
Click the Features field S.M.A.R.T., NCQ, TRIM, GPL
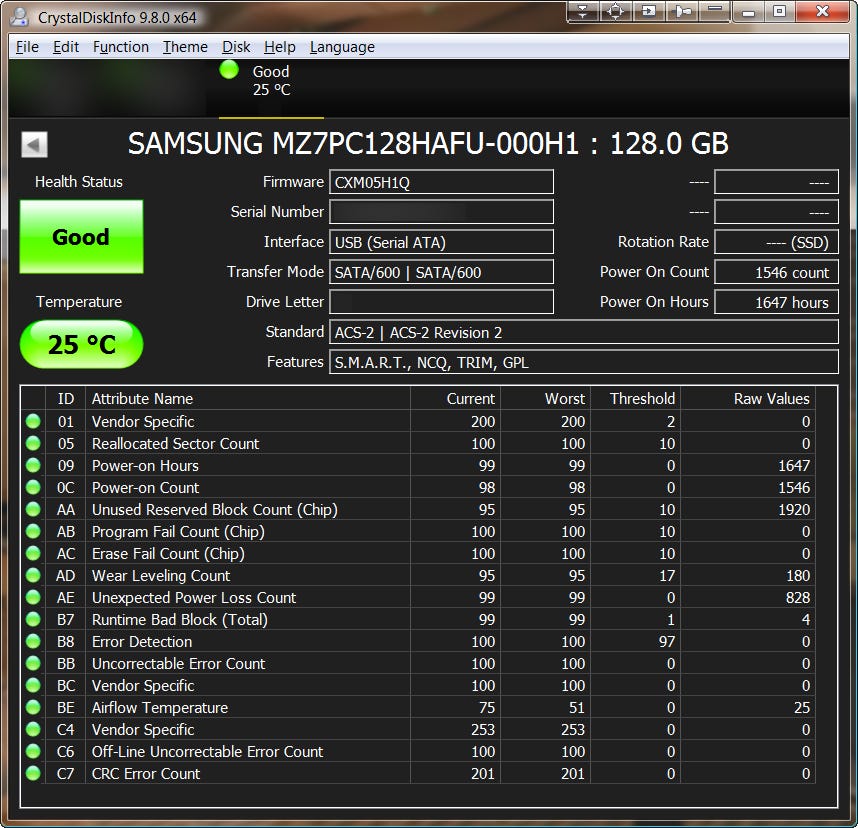point(583,362)
